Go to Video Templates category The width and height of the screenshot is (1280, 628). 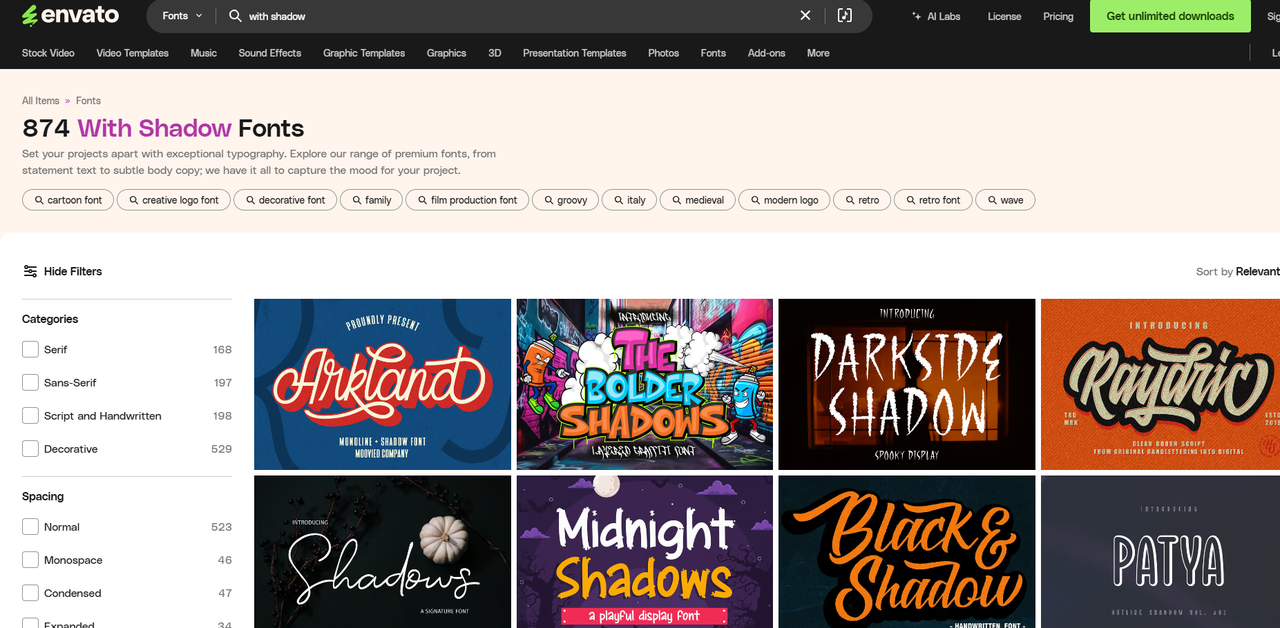click(x=132, y=53)
